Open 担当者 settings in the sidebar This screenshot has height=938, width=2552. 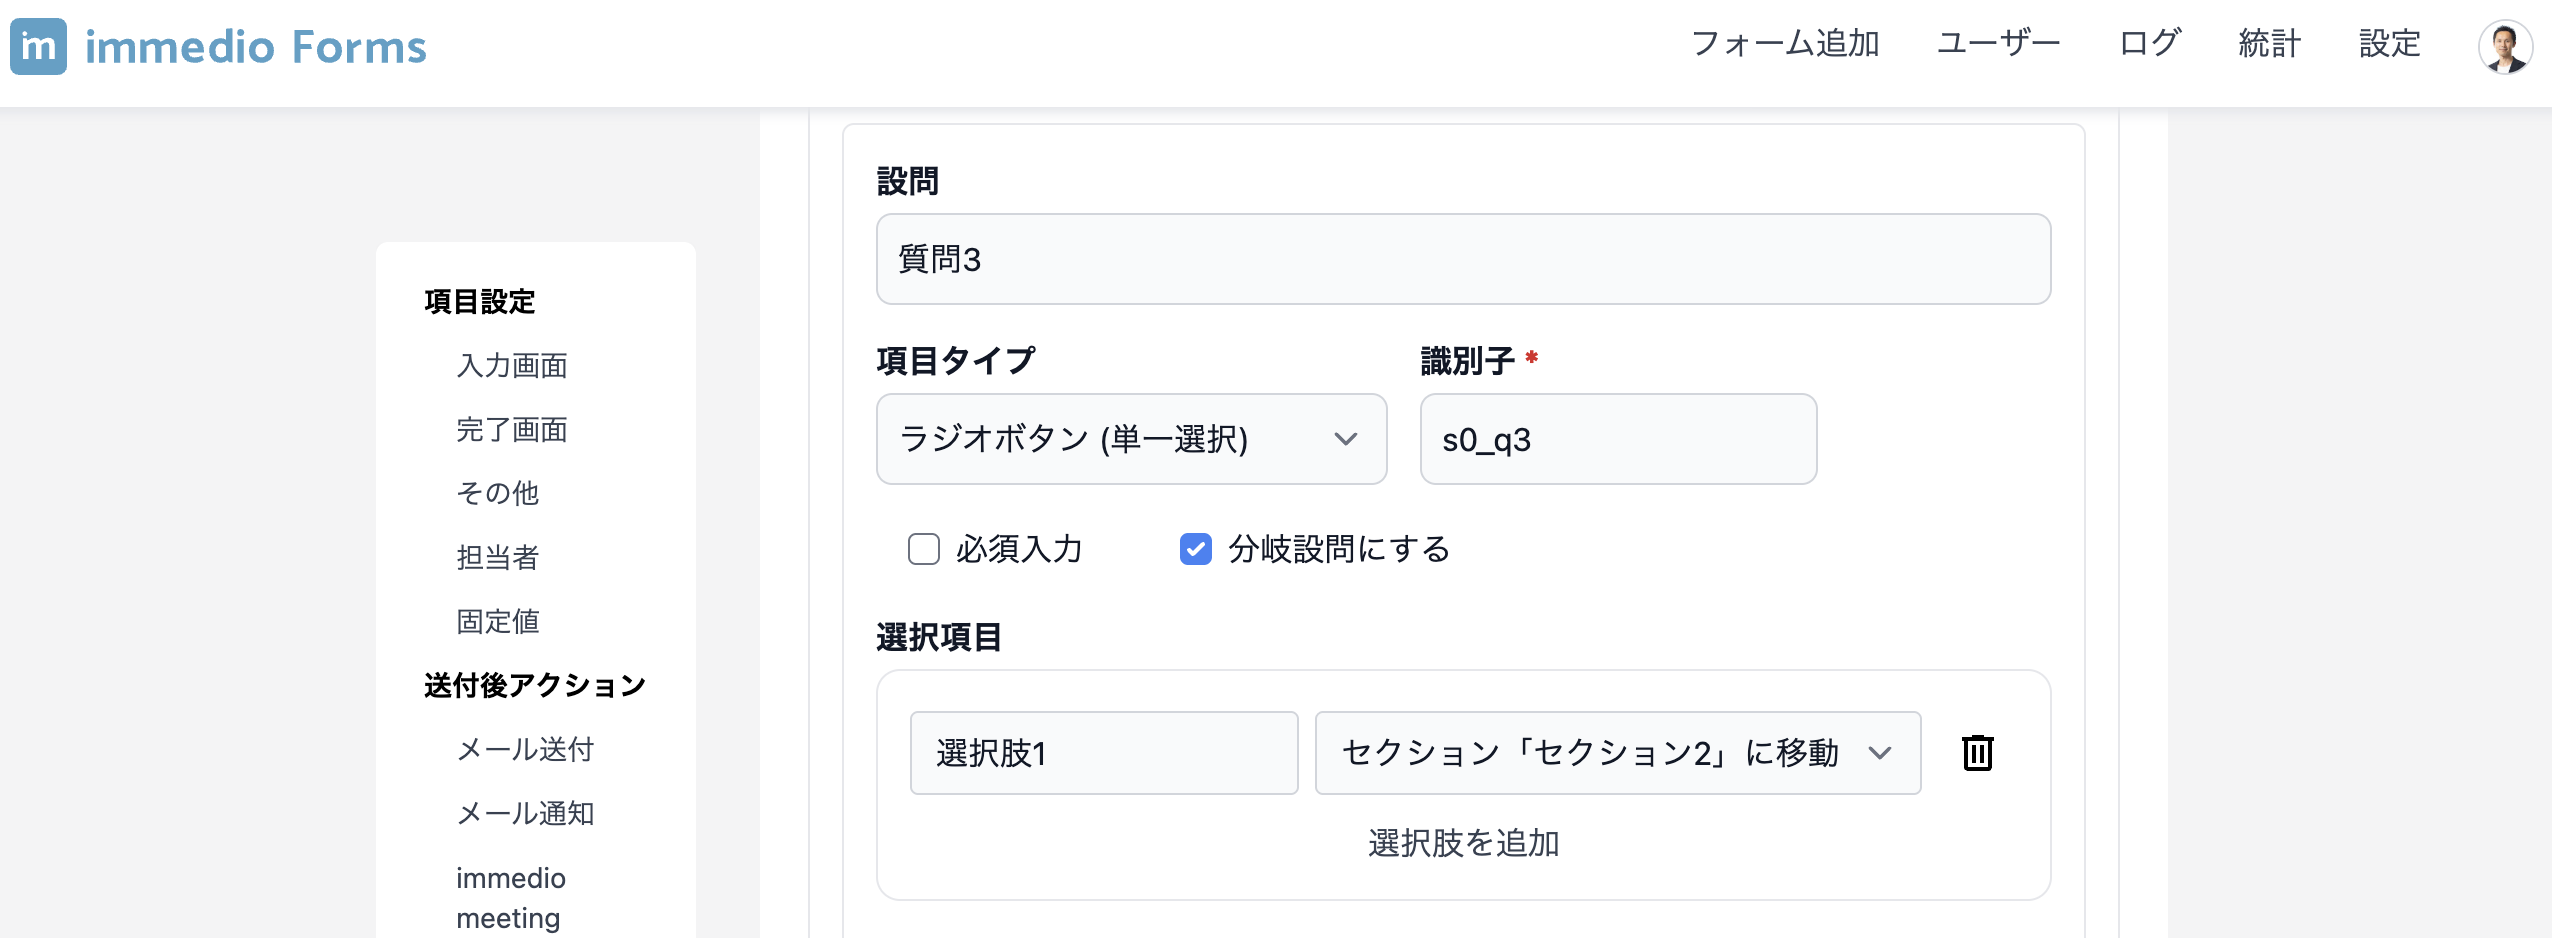498,558
